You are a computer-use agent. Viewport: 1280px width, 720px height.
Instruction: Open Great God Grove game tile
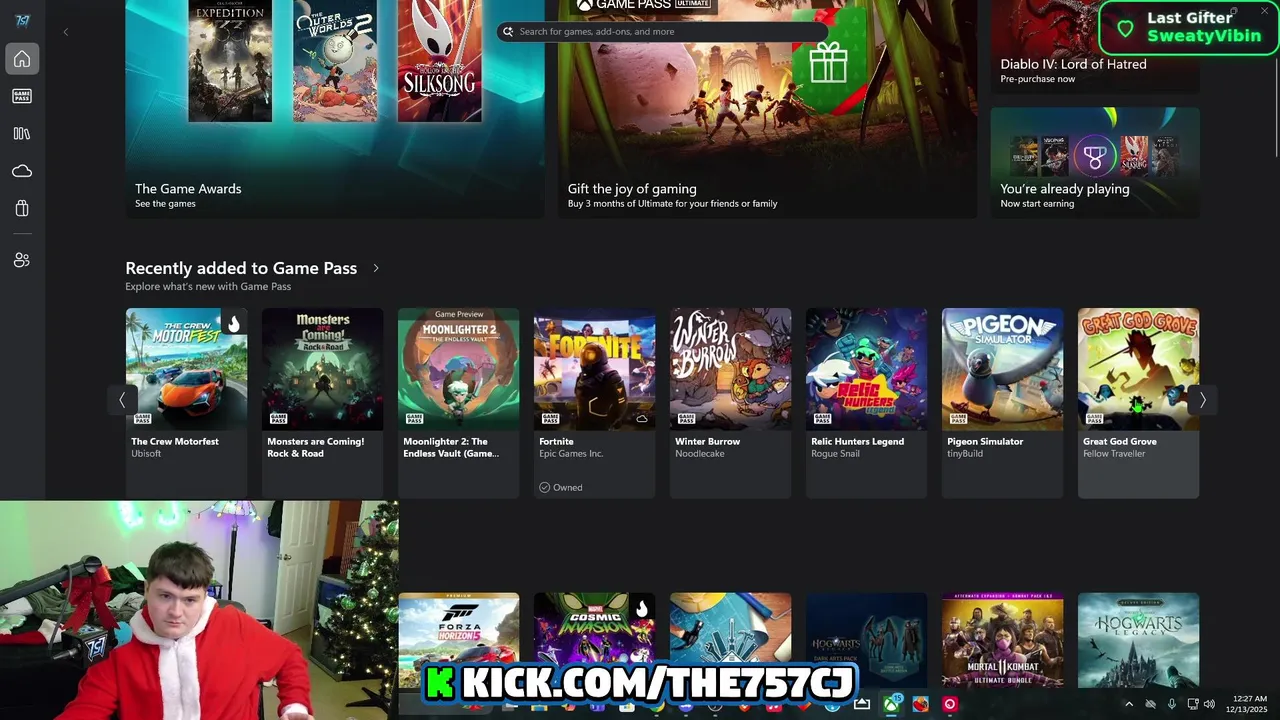tap(1138, 402)
